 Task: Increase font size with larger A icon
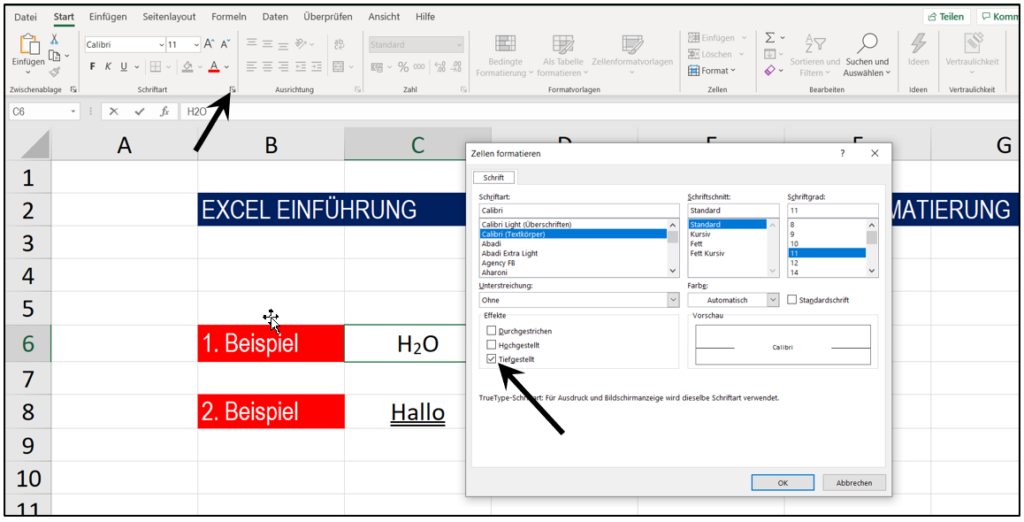click(209, 44)
